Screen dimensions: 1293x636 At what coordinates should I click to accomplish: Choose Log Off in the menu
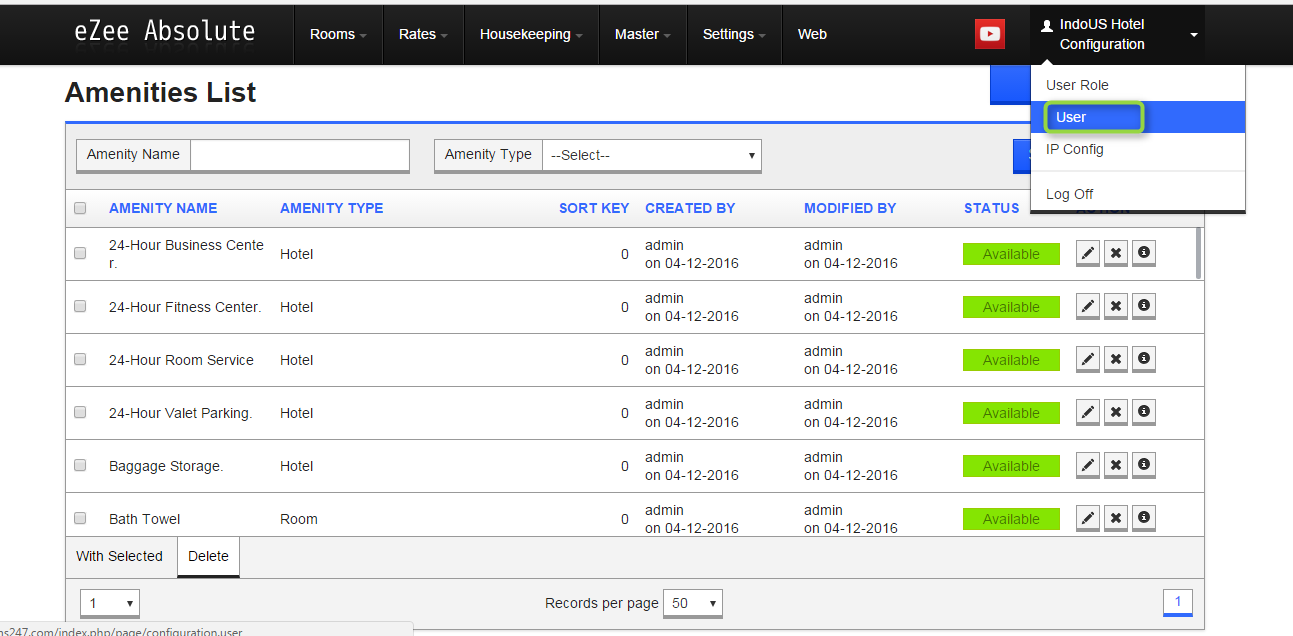[1138, 194]
